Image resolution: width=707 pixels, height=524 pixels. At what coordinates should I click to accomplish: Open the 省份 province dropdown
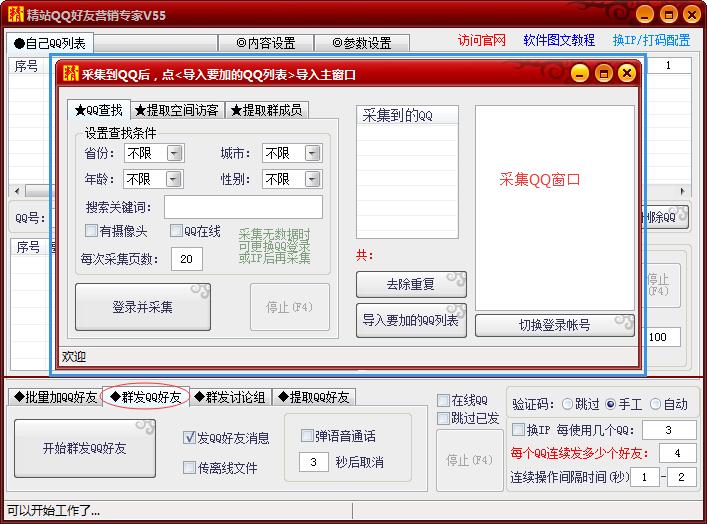(x=174, y=153)
